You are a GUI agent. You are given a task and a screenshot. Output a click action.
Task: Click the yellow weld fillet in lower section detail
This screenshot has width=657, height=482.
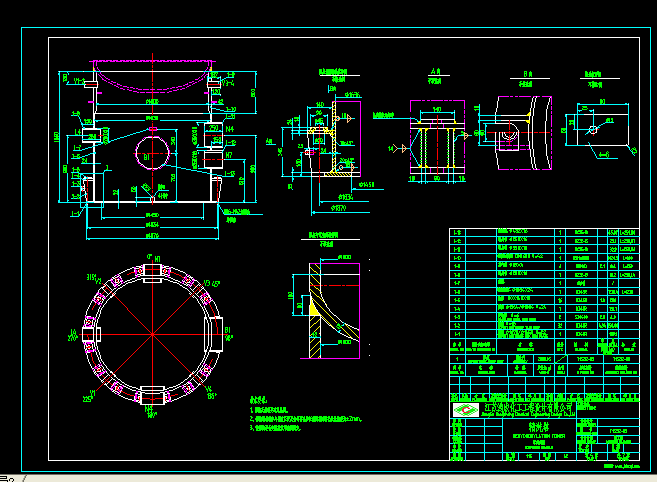click(x=313, y=309)
